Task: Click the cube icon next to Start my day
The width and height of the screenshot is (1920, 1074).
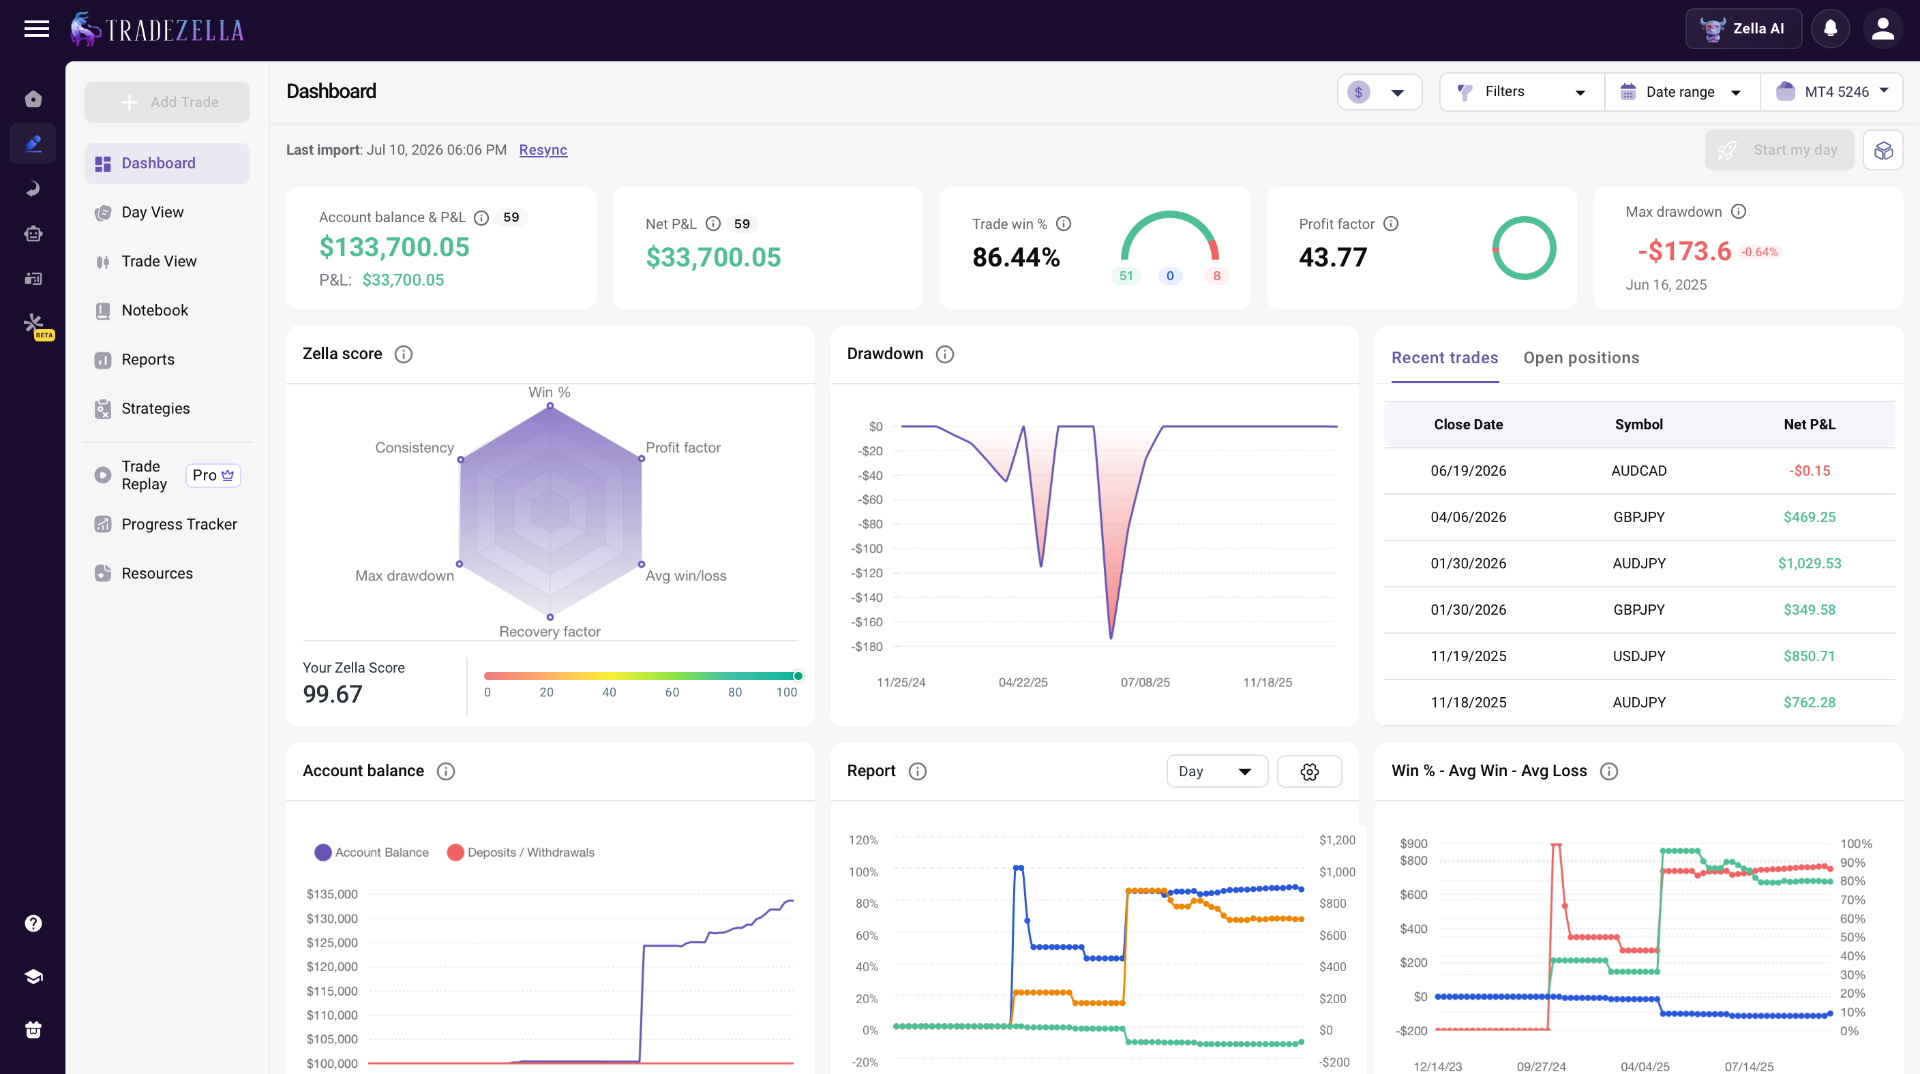Action: click(x=1883, y=150)
